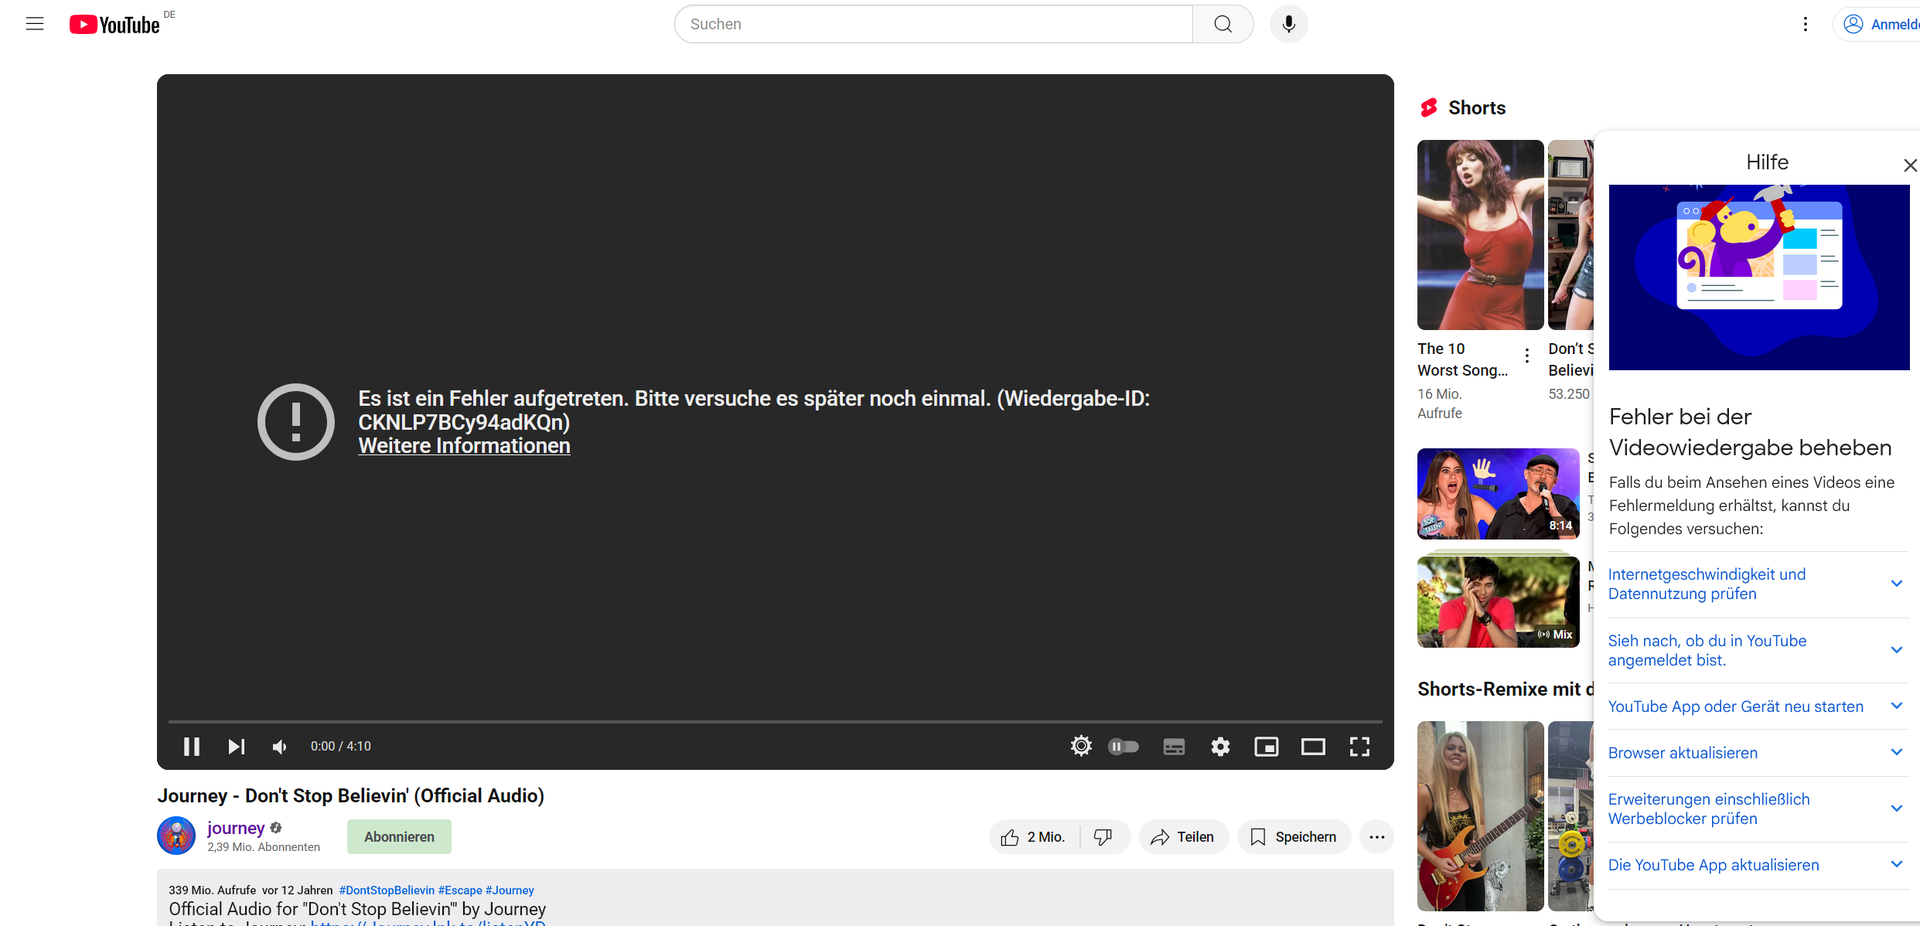Click the Weitere Informationen link
1920x926 pixels.
(x=464, y=446)
